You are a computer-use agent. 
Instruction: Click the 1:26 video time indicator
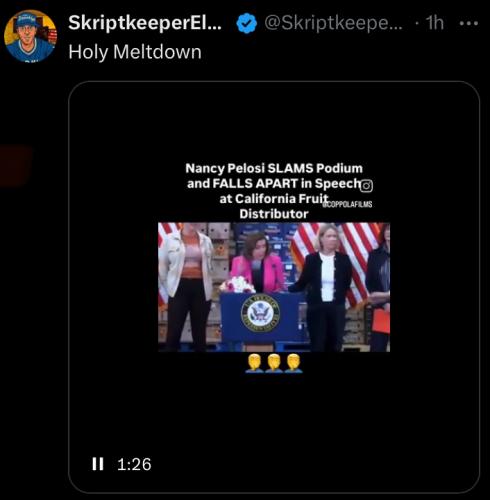pos(134,464)
